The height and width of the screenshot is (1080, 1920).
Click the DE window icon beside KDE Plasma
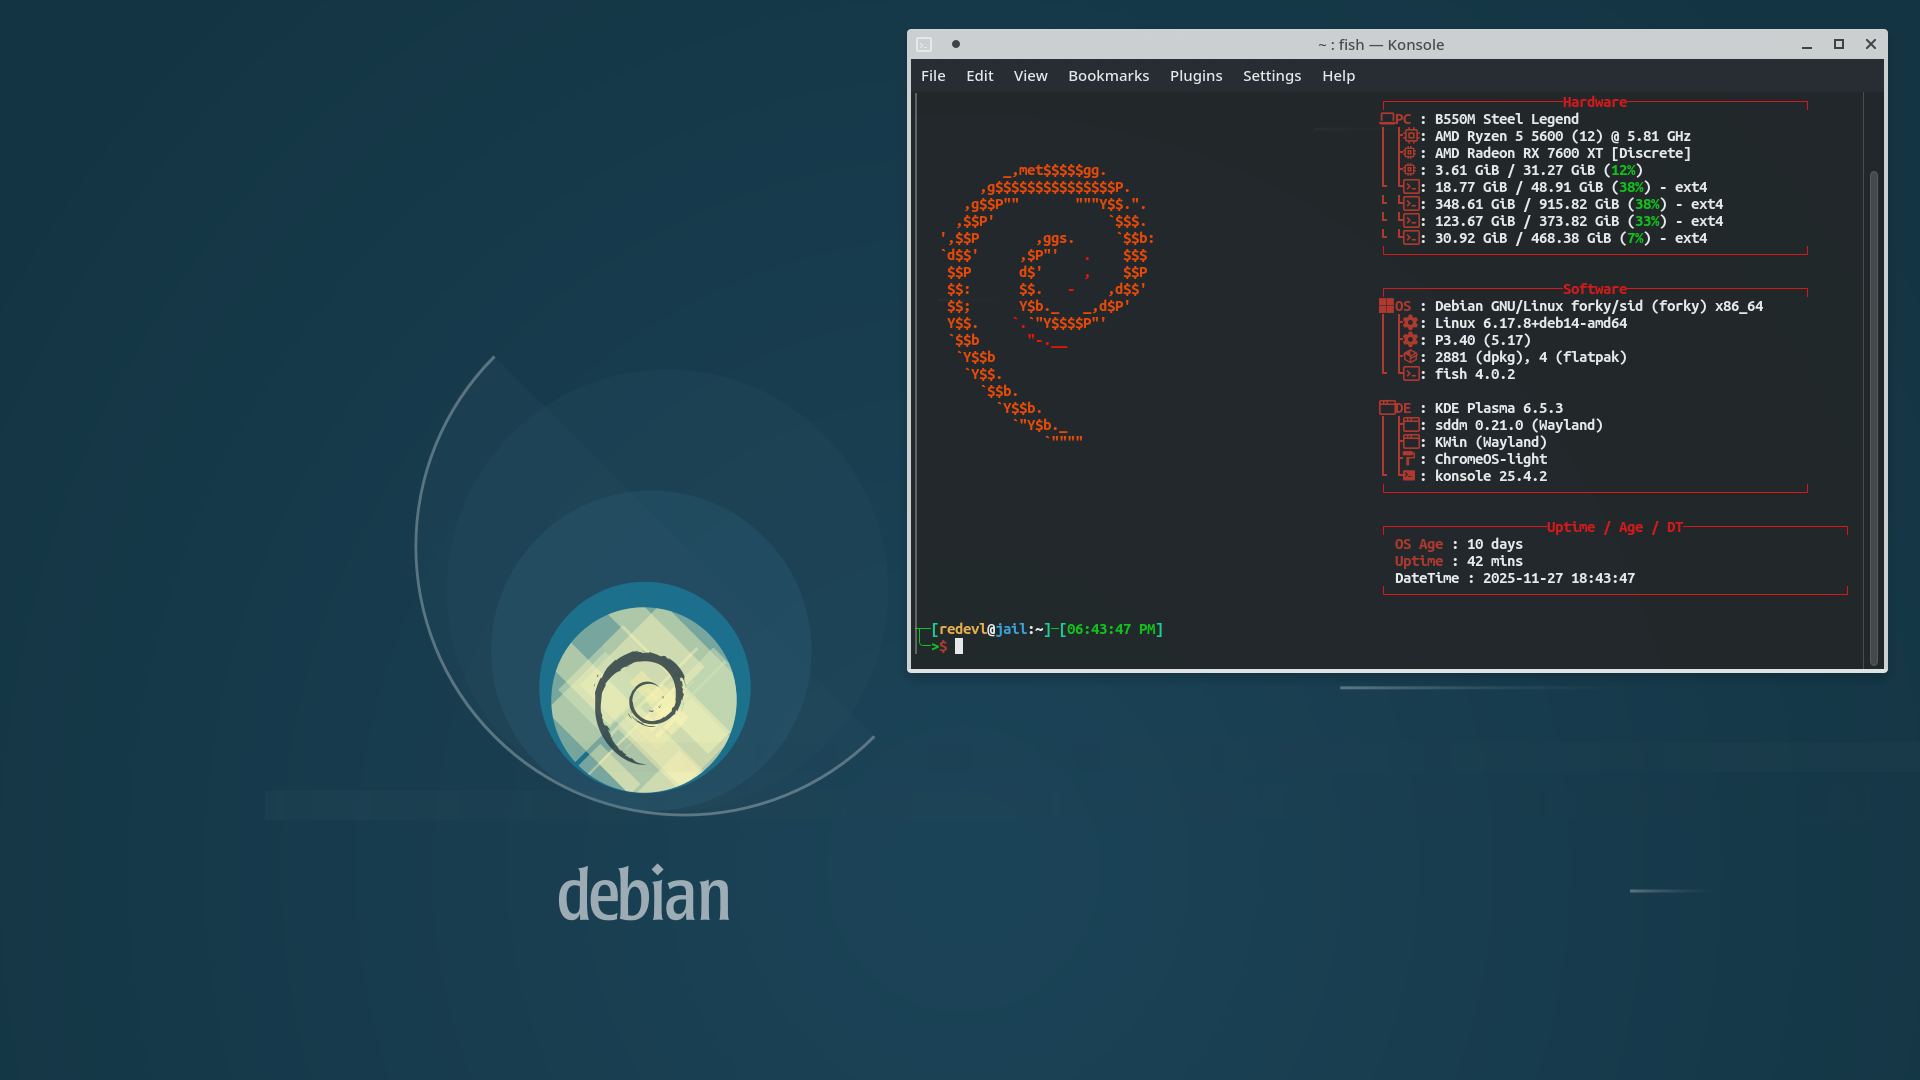(1387, 408)
